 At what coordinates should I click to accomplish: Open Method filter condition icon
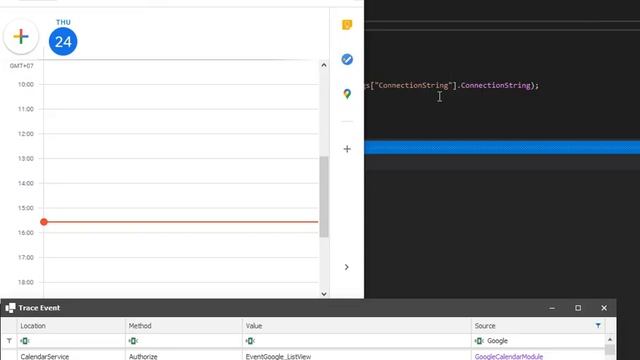click(133, 341)
